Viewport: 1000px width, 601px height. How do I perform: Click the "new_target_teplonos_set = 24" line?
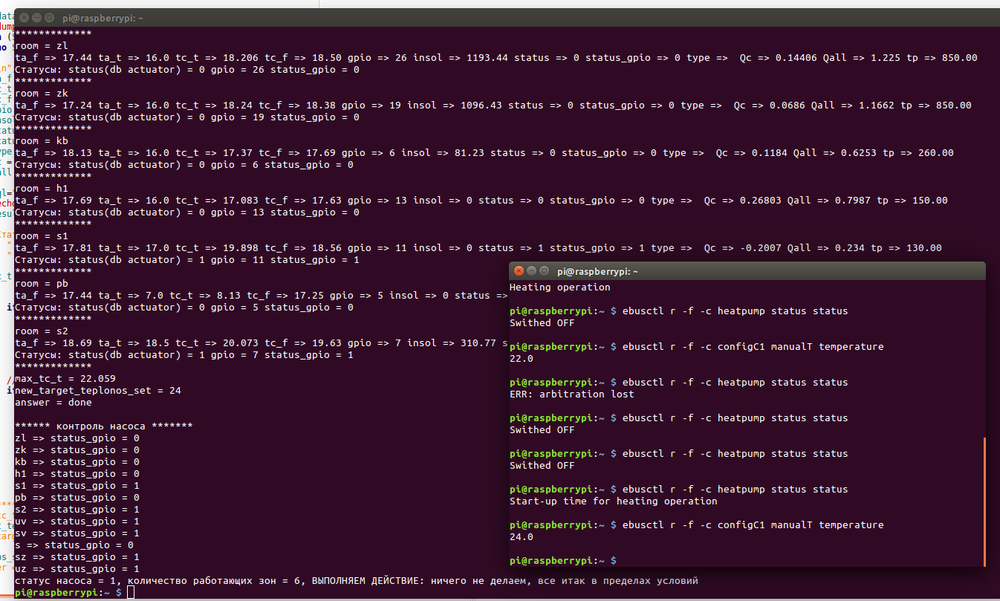tap(98, 390)
